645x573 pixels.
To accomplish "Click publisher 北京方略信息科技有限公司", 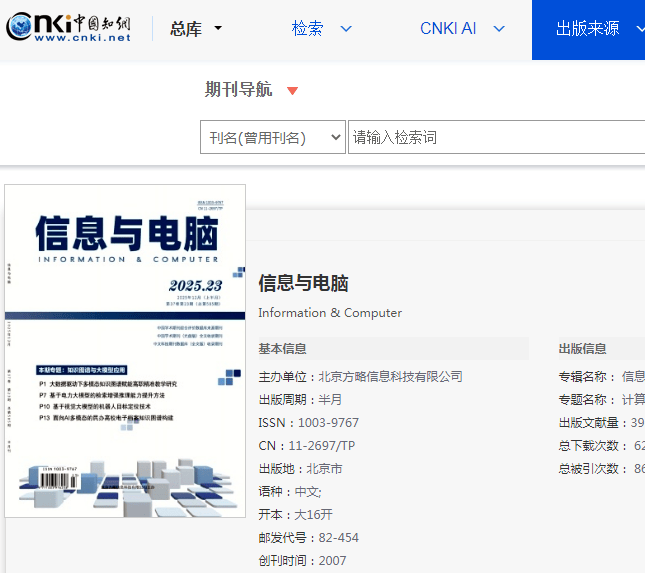I will click(390, 377).
